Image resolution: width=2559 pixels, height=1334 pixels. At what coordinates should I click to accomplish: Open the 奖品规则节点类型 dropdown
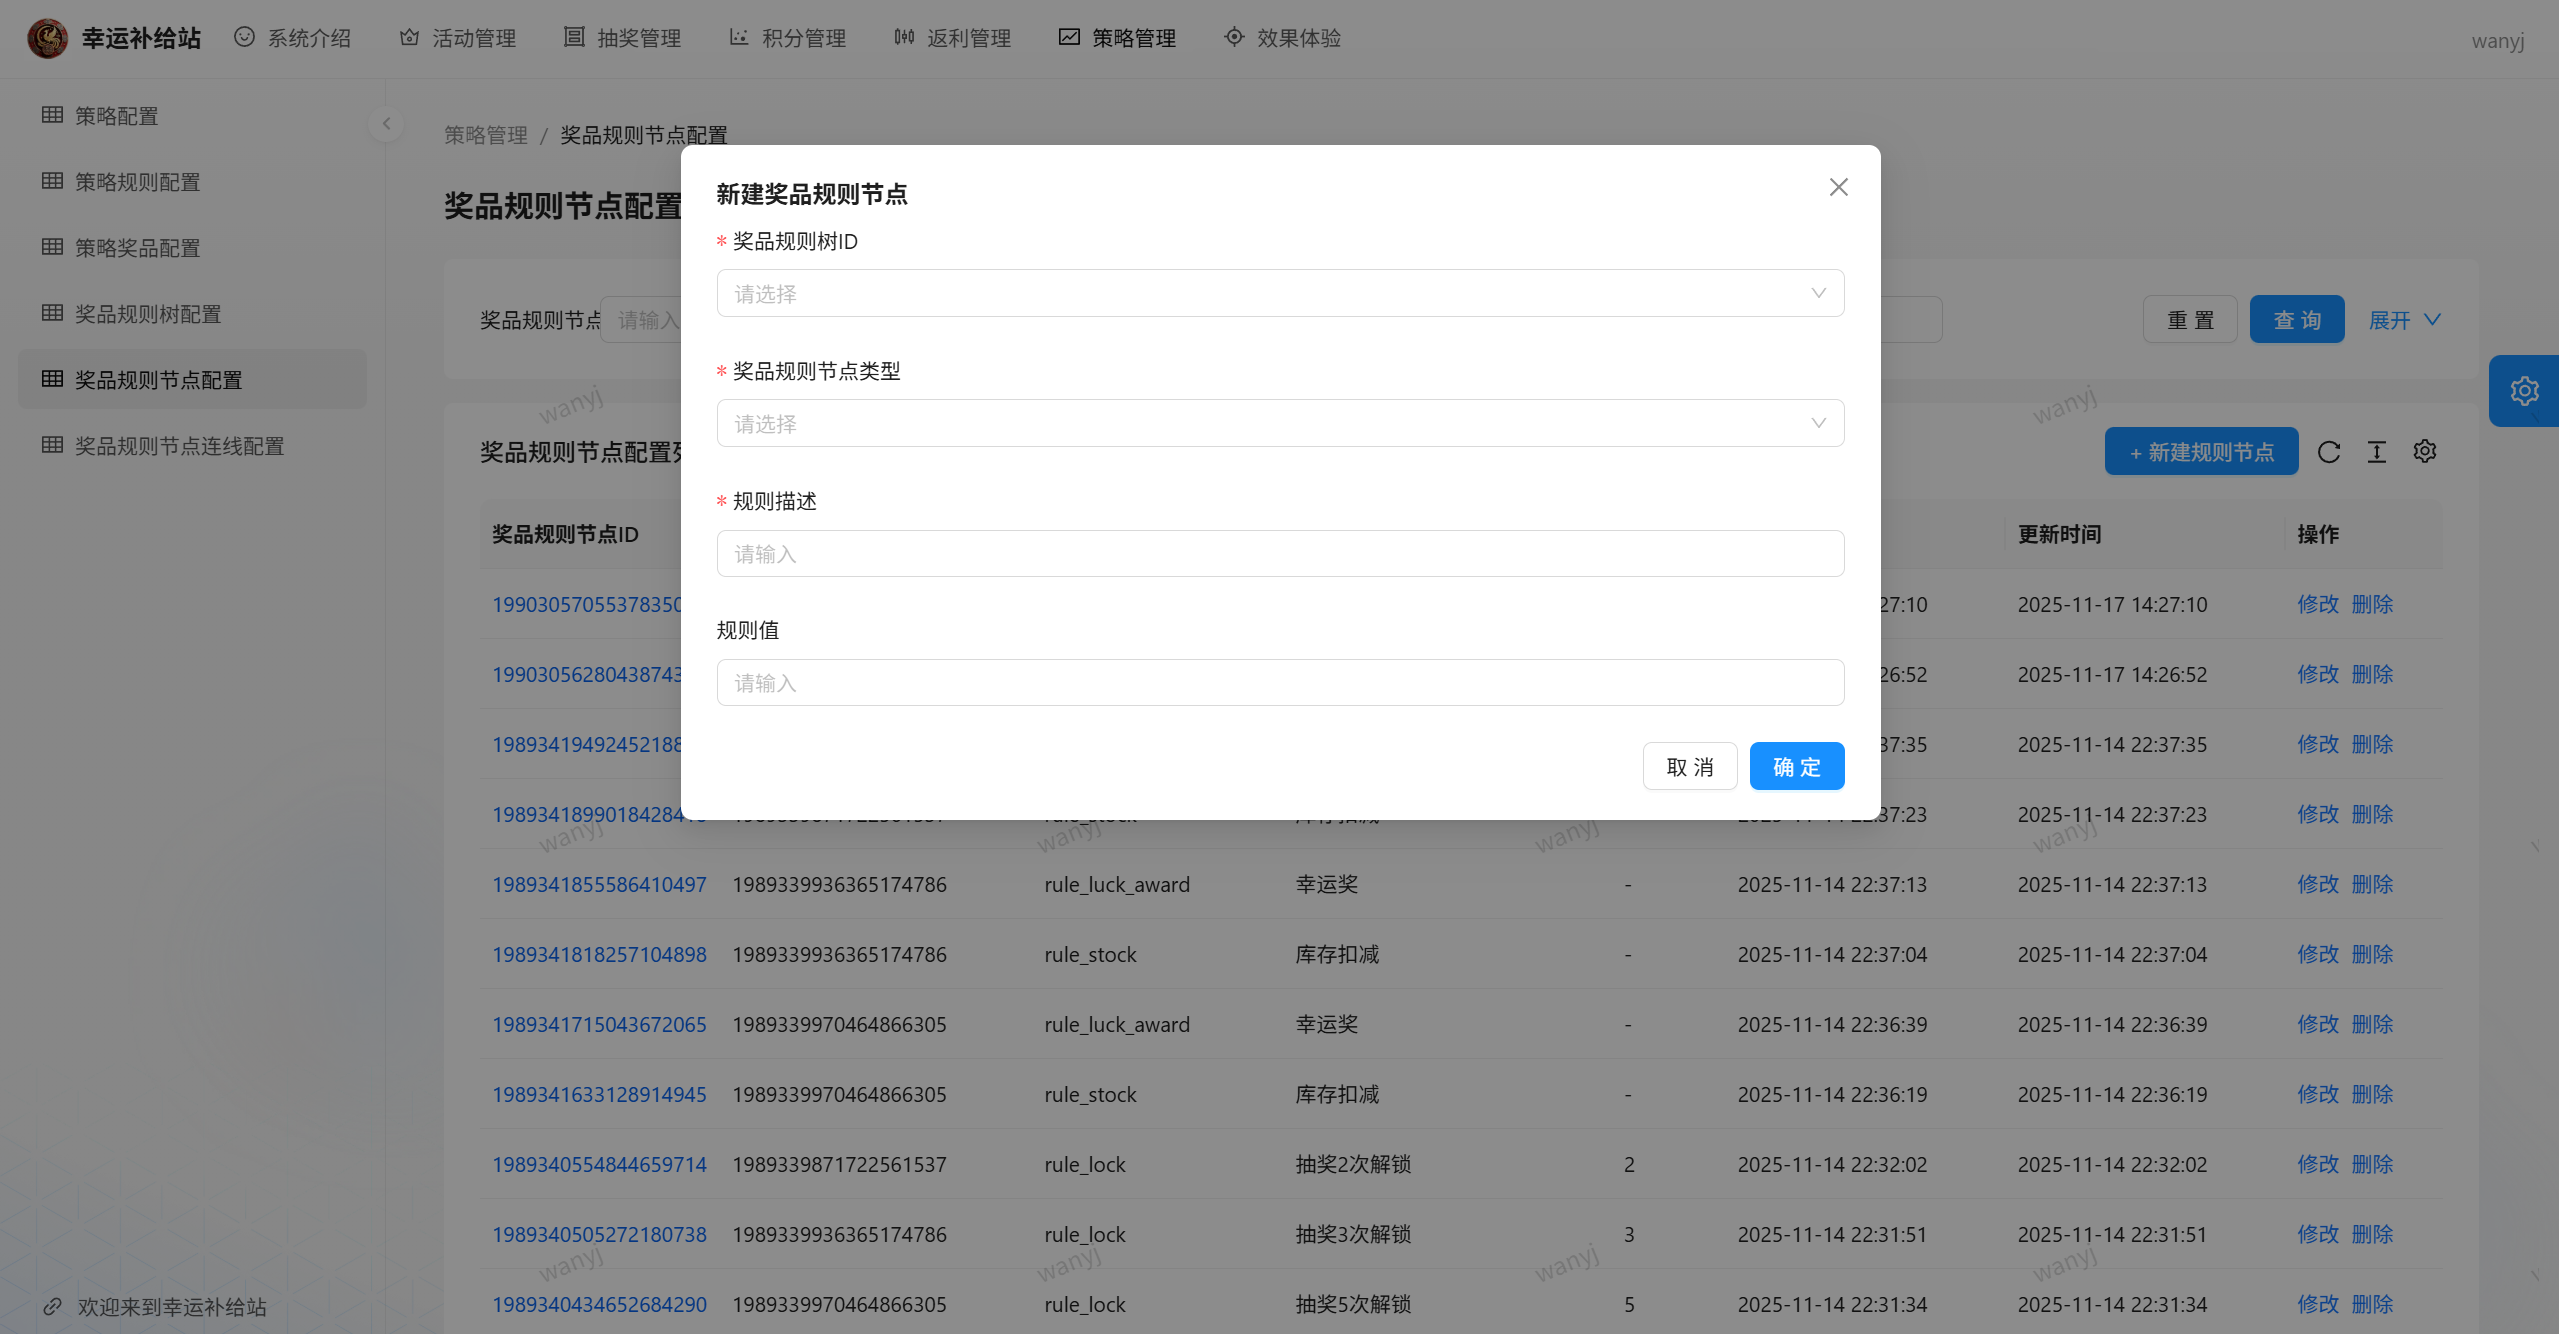tap(1280, 423)
